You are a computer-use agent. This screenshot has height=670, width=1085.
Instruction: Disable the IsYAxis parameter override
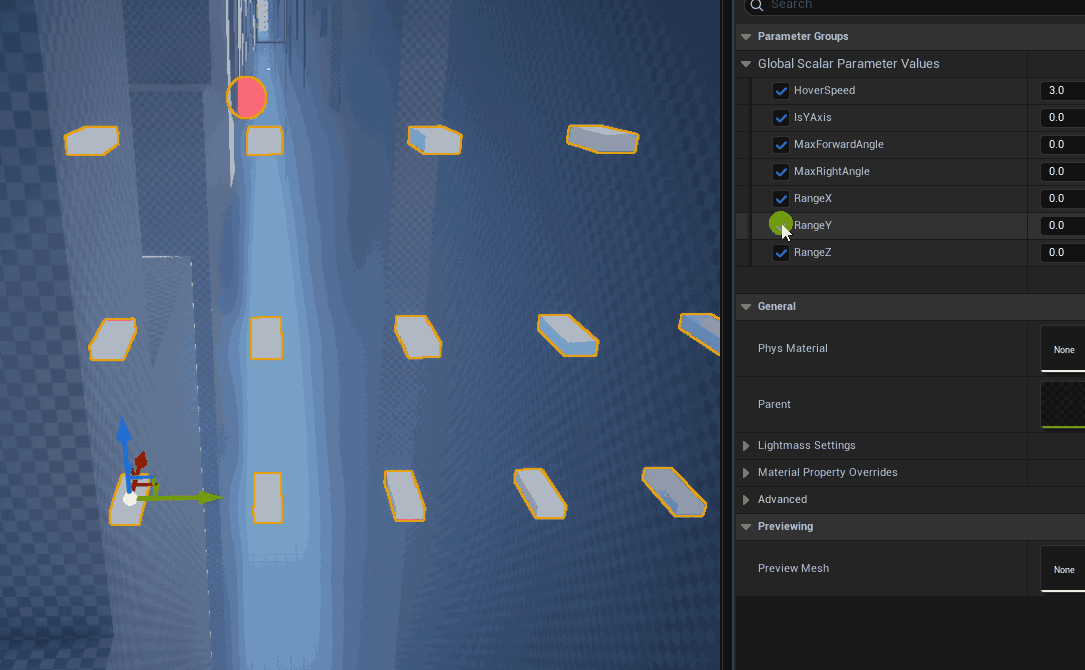pyautogui.click(x=781, y=118)
